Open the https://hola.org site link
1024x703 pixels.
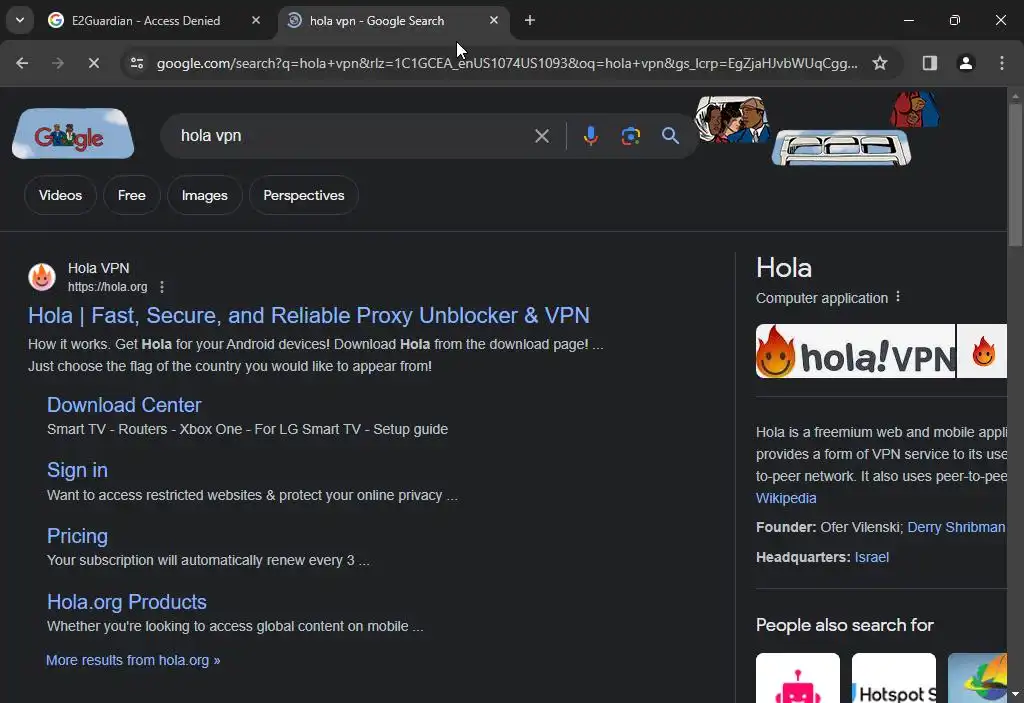click(x=108, y=287)
